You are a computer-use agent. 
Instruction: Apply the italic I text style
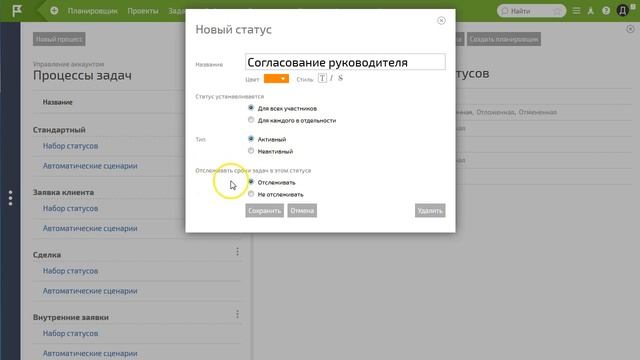(x=331, y=78)
